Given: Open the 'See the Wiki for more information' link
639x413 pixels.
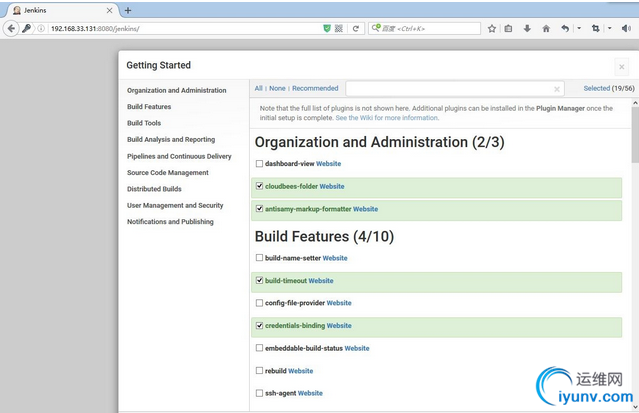Looking at the screenshot, I should coord(387,118).
